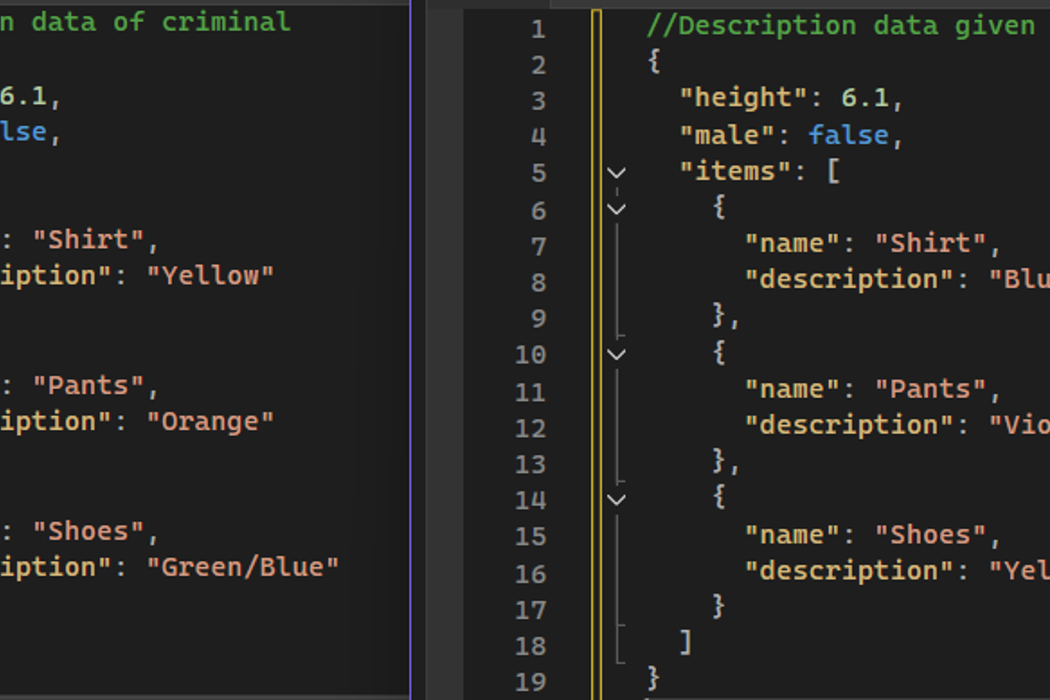1050x700 pixels.
Task: Click the "Green/Blue" string in the left pane
Action: 242,567
